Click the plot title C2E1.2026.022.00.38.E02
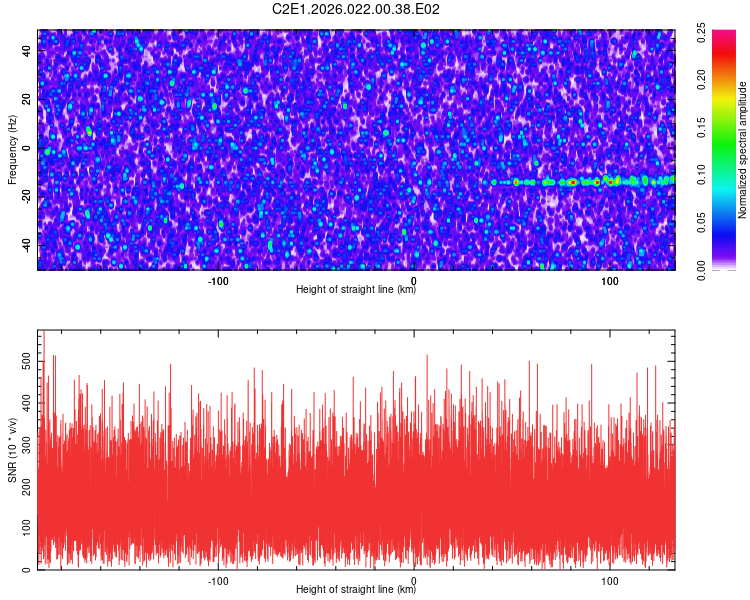The image size is (750, 600). 356,10
